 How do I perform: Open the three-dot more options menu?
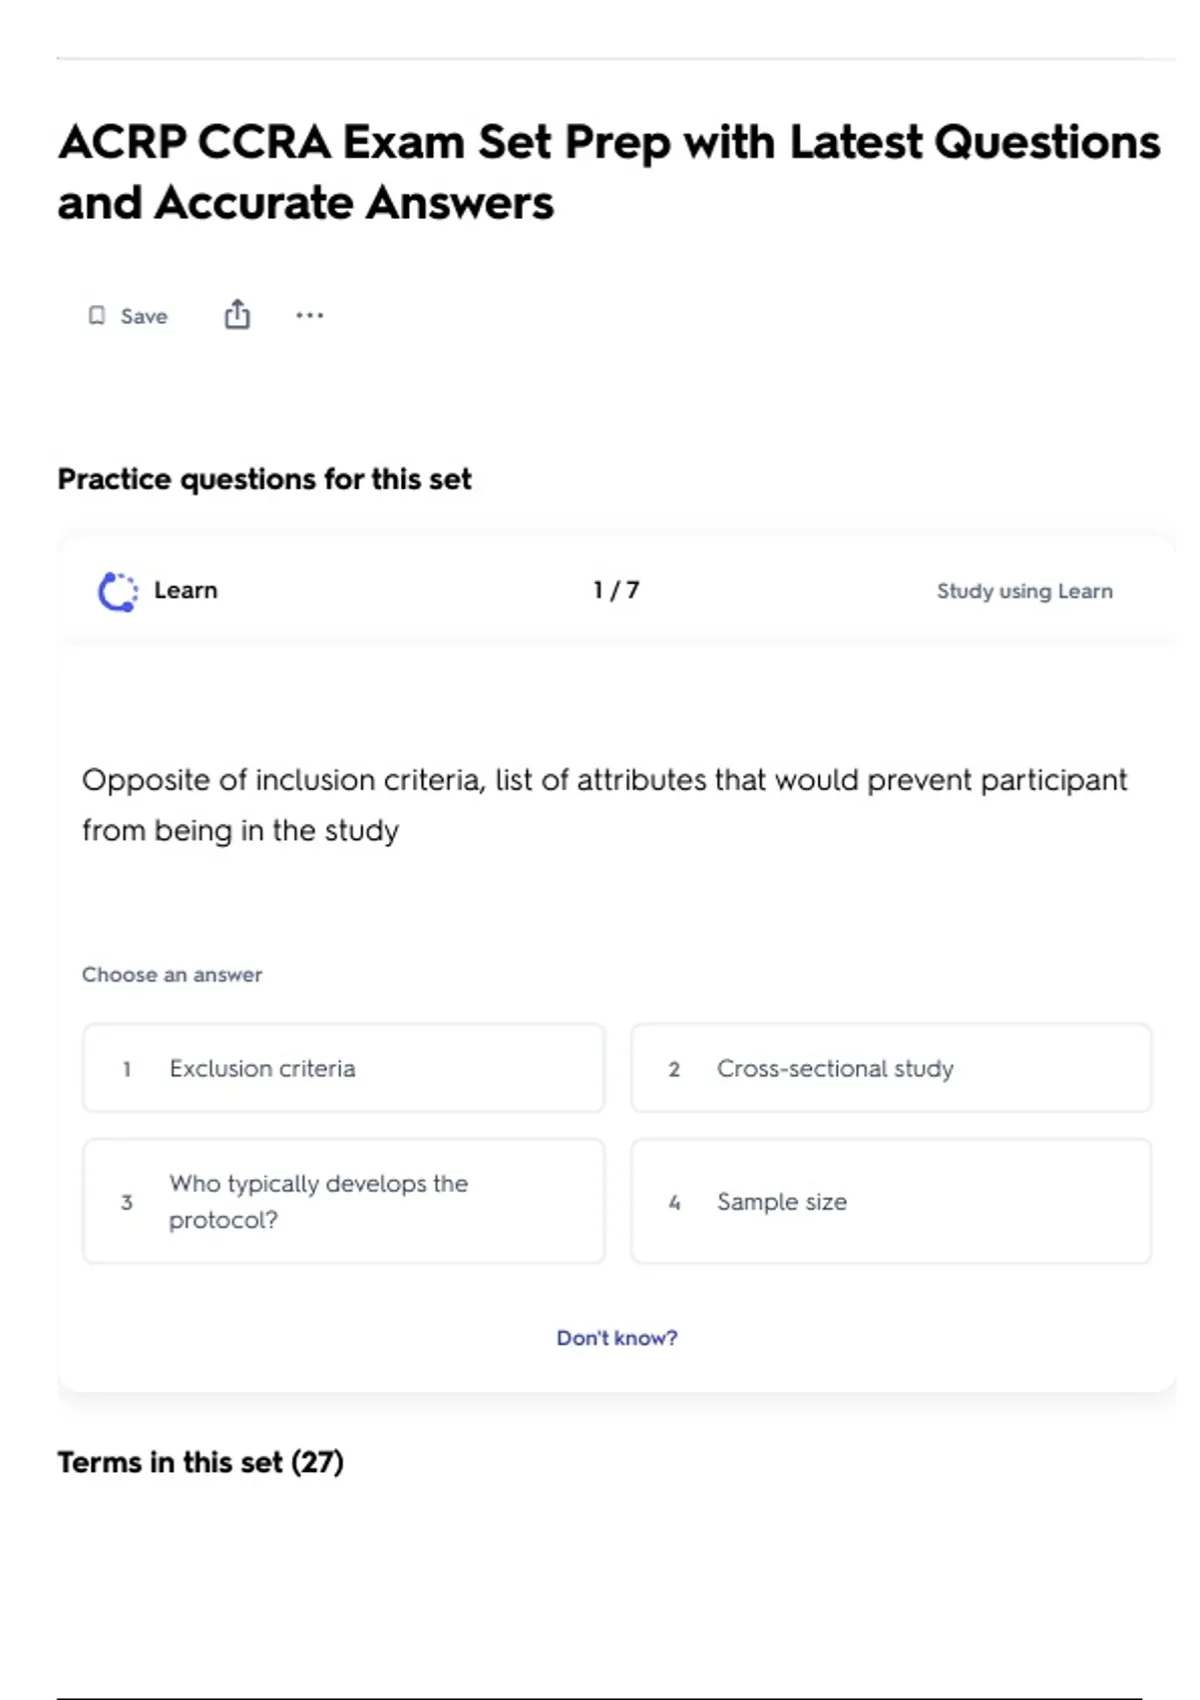click(309, 315)
